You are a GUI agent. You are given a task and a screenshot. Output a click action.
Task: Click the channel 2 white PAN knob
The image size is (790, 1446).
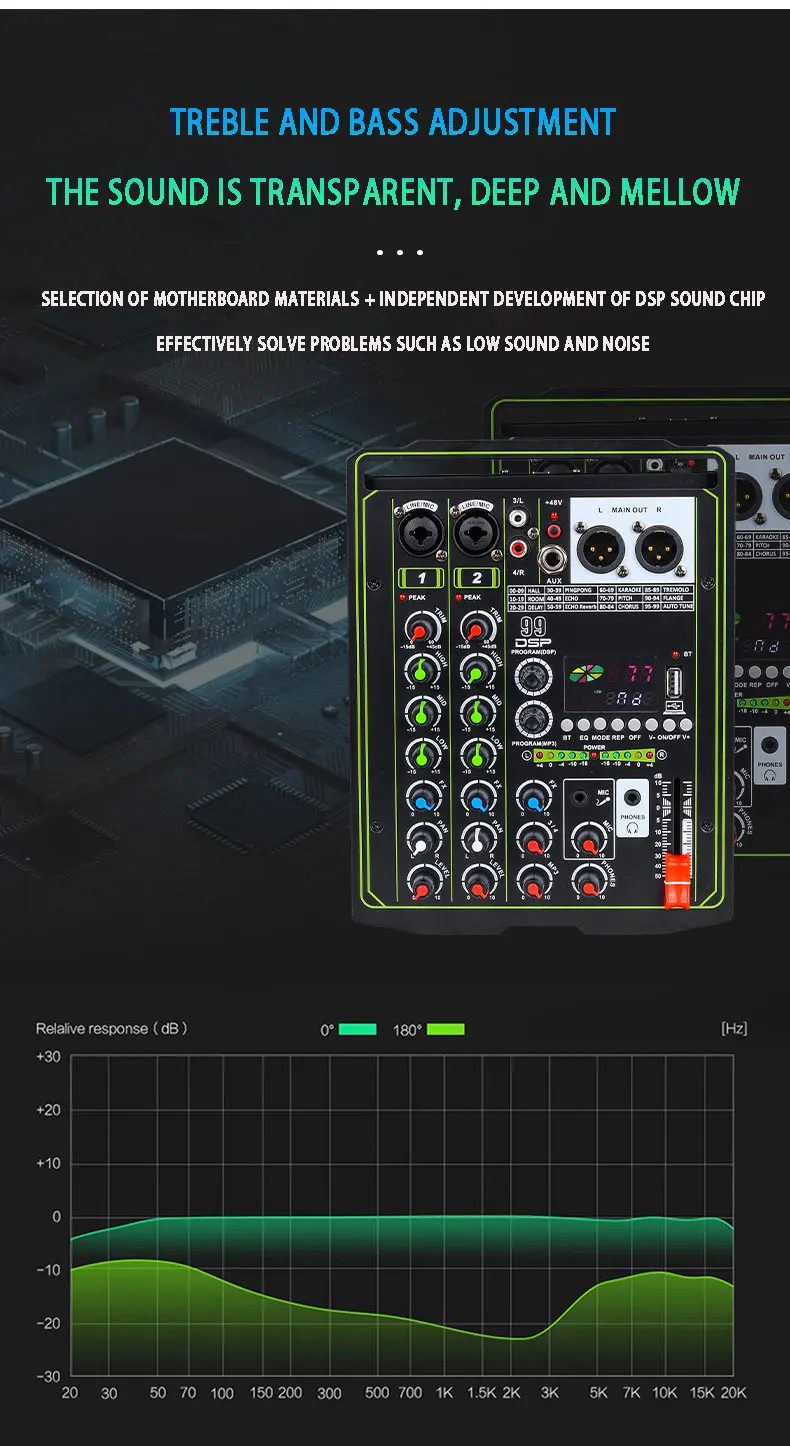(477, 840)
